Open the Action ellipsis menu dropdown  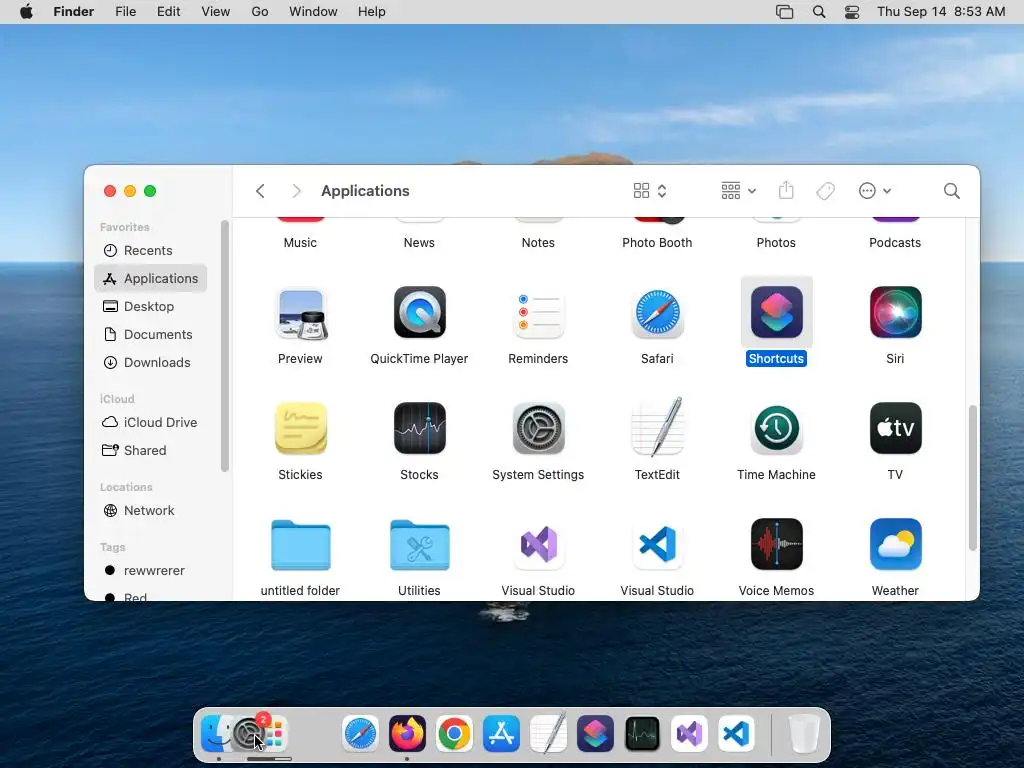coord(874,191)
